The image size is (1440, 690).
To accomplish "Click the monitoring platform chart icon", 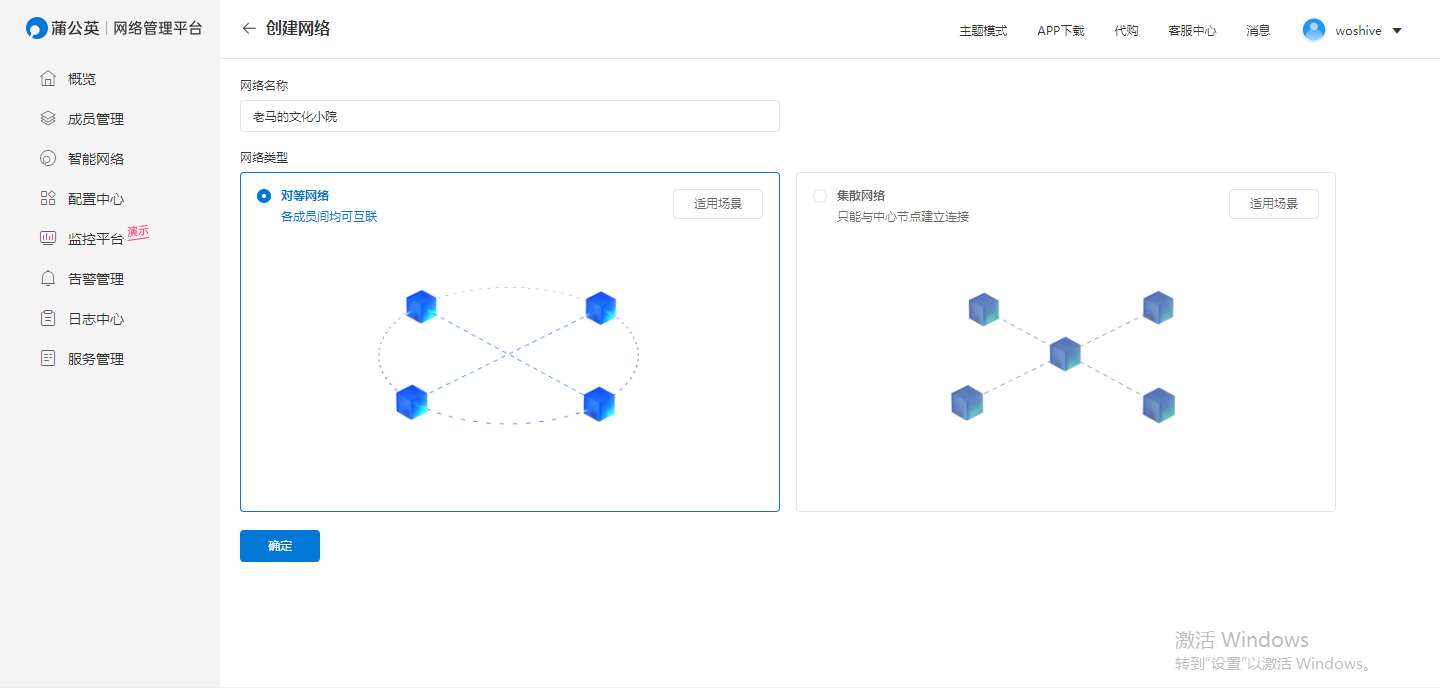I will [47, 239].
